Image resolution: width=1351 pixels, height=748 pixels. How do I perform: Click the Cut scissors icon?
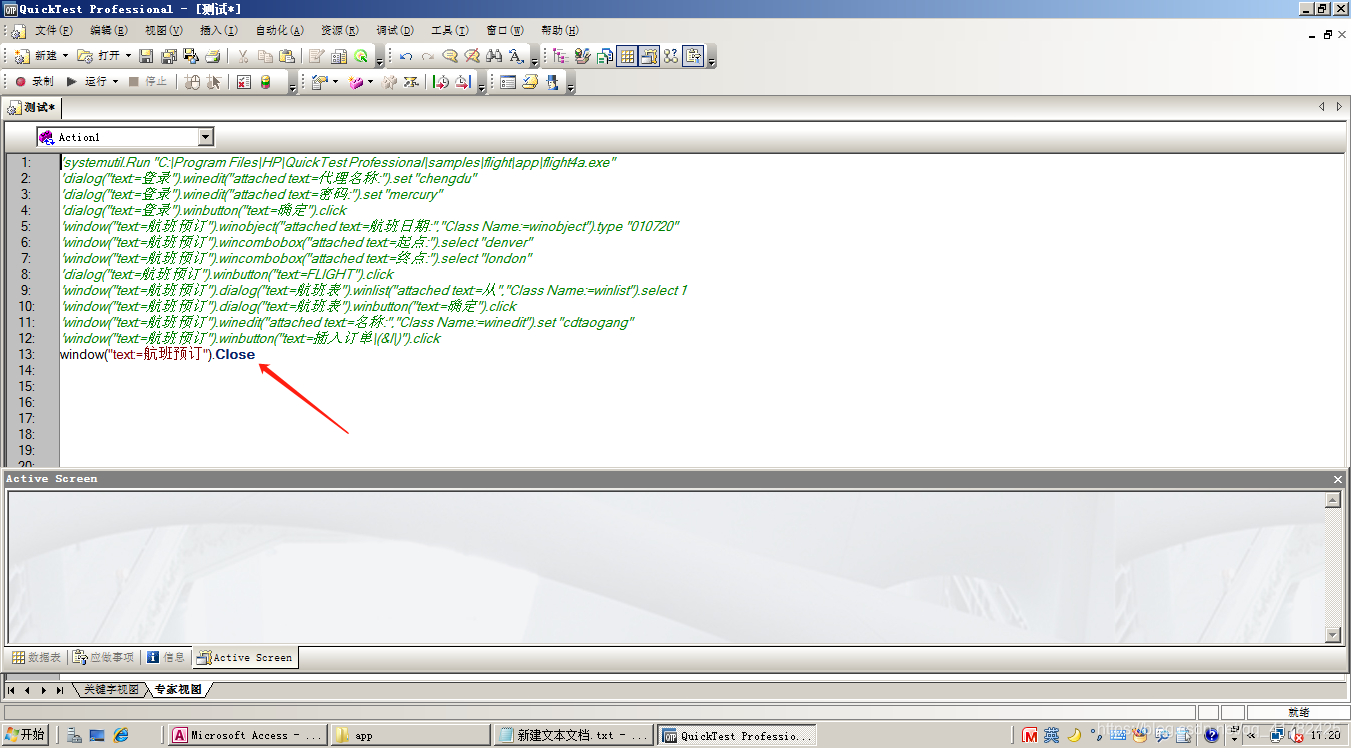point(243,56)
